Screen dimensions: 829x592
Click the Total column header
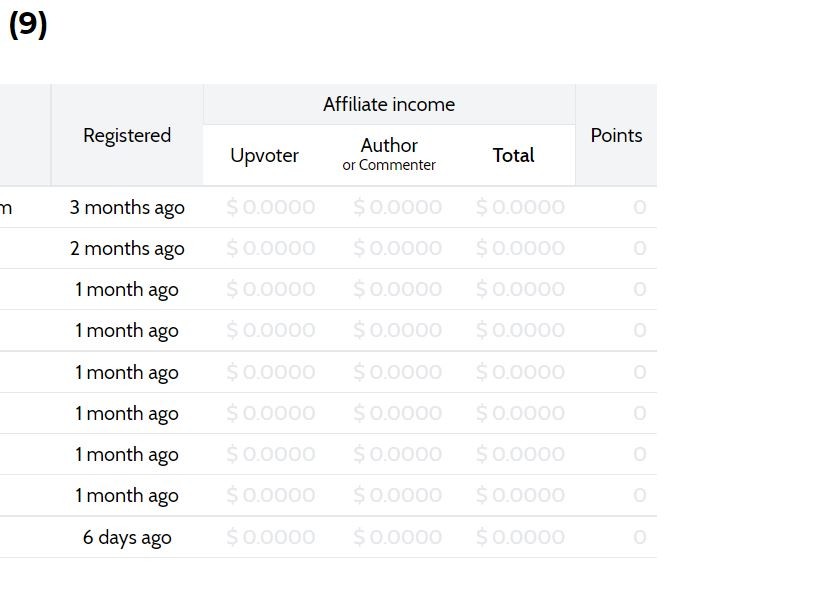click(x=513, y=155)
